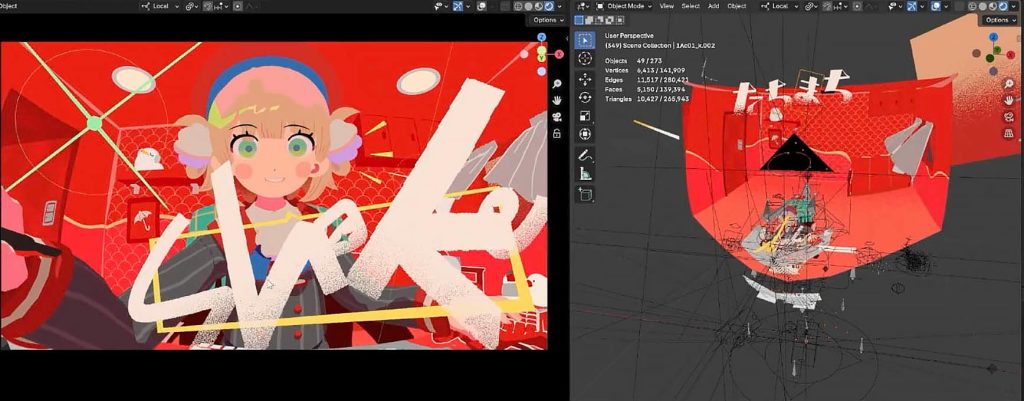
Task: Pick the Measure ruler tool
Action: pyautogui.click(x=585, y=175)
